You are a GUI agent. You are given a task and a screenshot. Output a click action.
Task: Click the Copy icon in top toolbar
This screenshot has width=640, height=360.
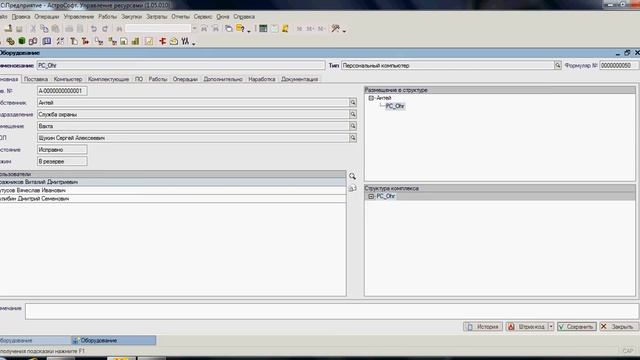click(44, 29)
